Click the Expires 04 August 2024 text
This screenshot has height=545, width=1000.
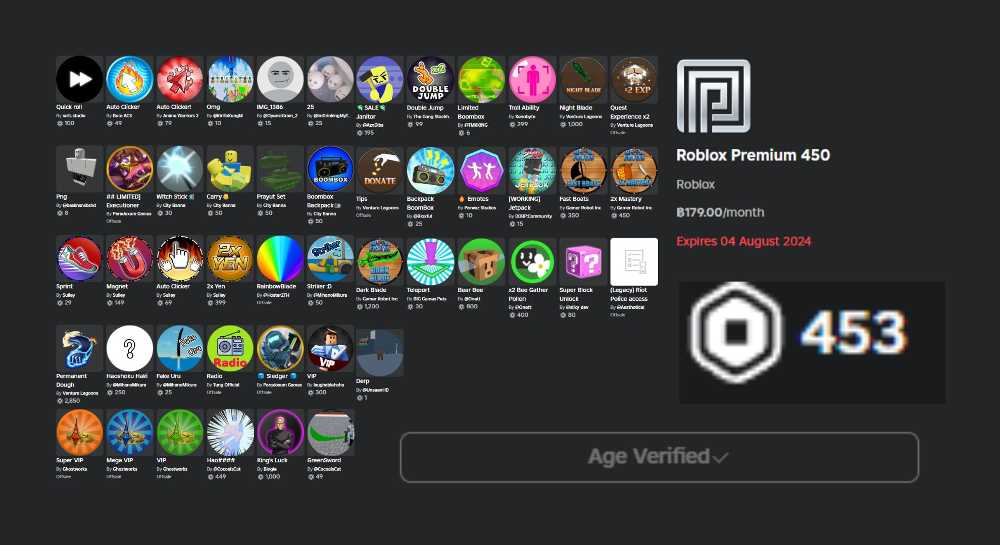coord(744,241)
